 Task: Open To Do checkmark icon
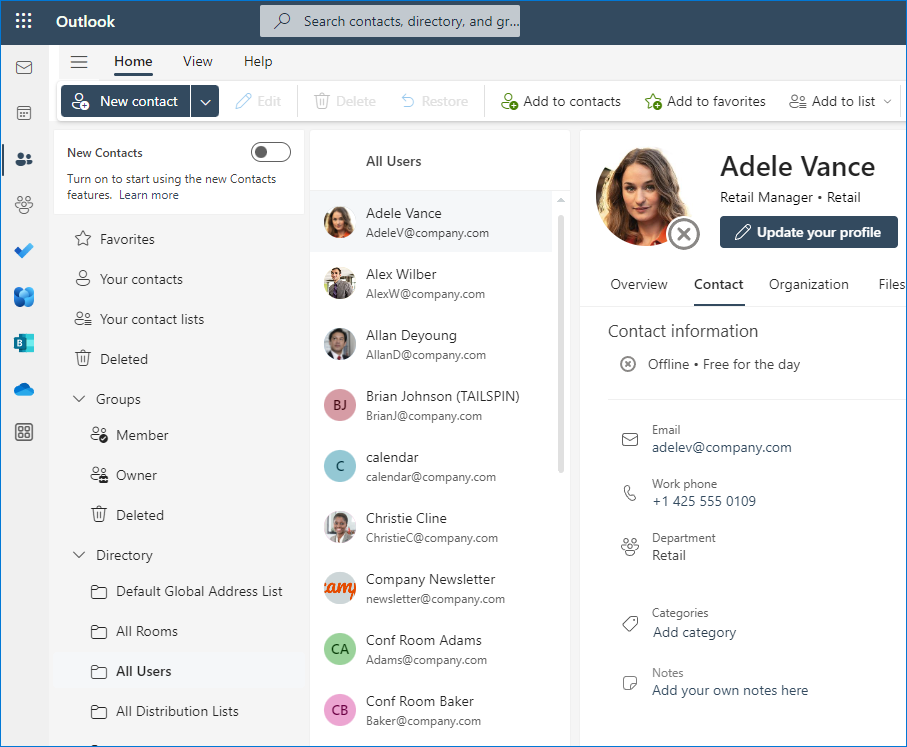[x=24, y=251]
